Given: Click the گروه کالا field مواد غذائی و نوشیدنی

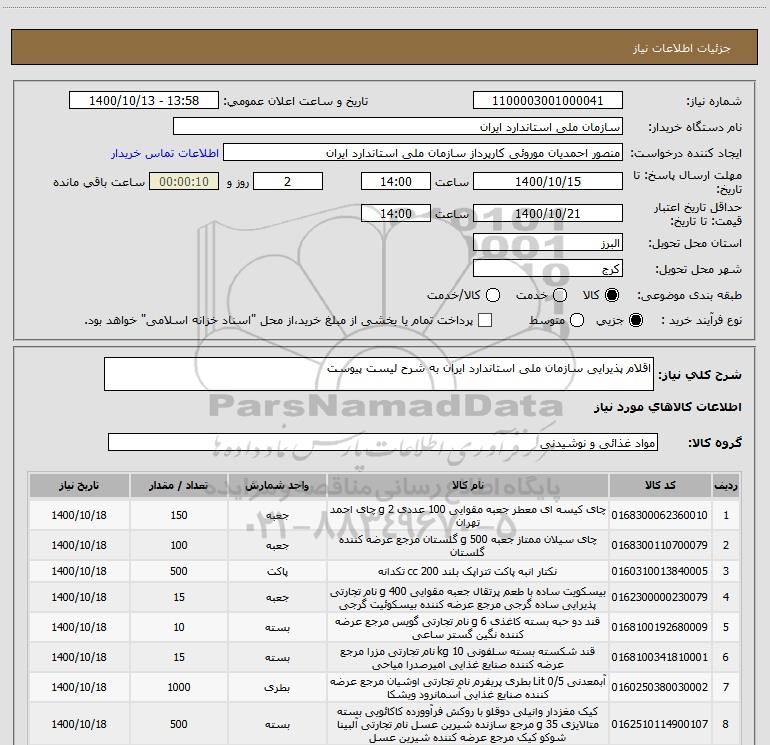Looking at the screenshot, I should pyautogui.click(x=383, y=442).
